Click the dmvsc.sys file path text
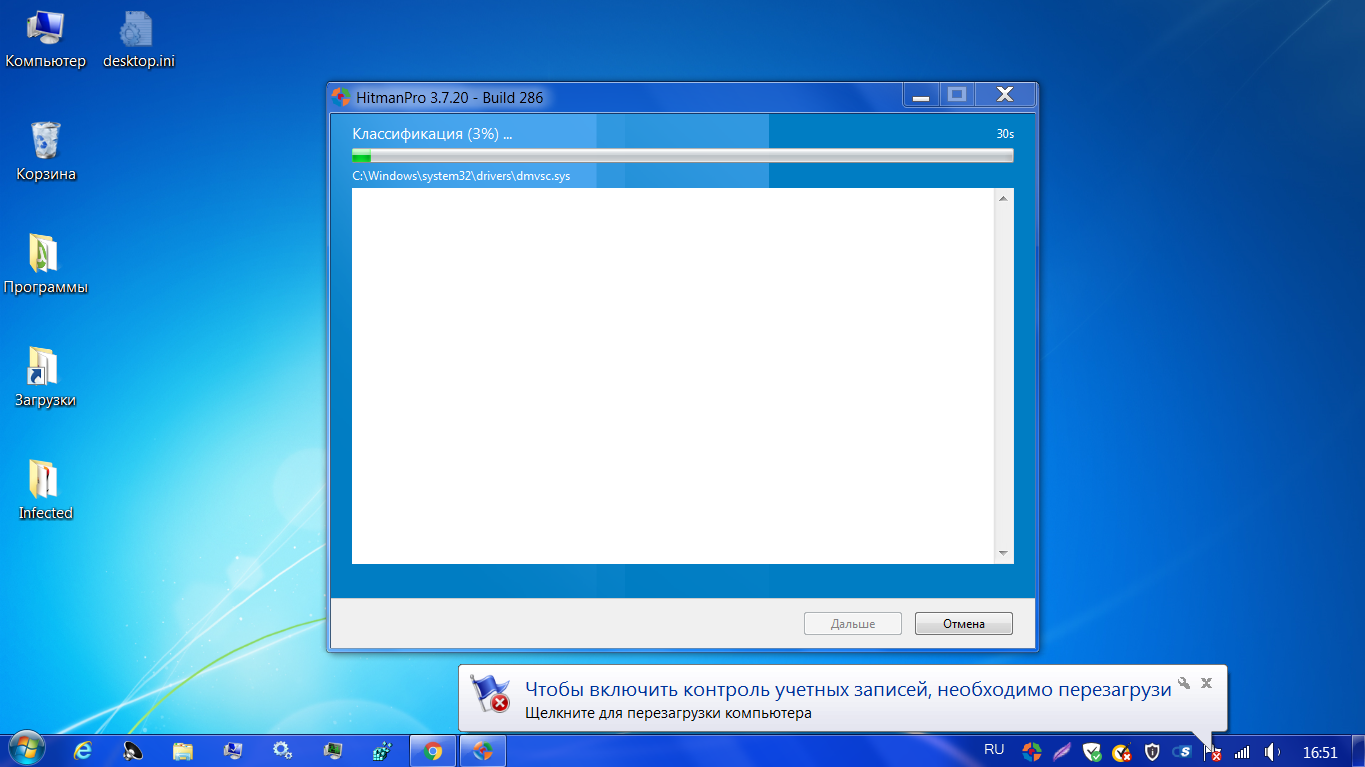1365x767 pixels. click(x=461, y=176)
